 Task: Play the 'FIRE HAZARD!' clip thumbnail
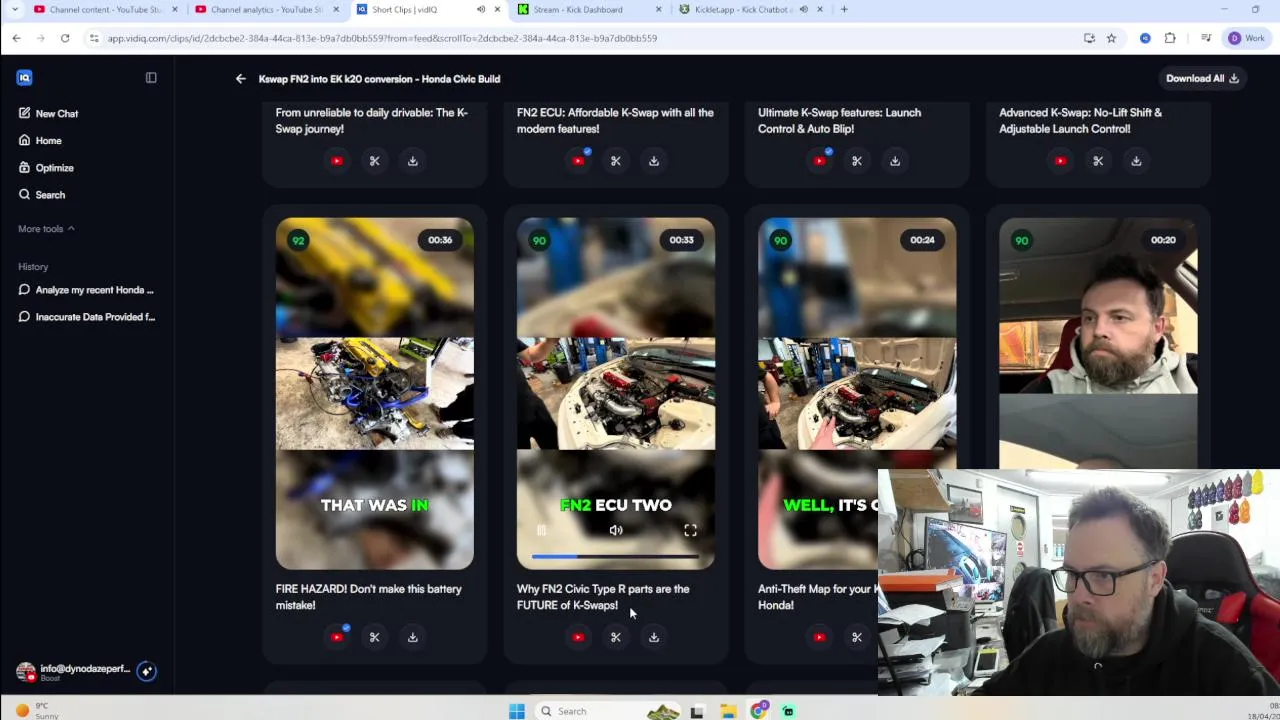[x=375, y=393]
